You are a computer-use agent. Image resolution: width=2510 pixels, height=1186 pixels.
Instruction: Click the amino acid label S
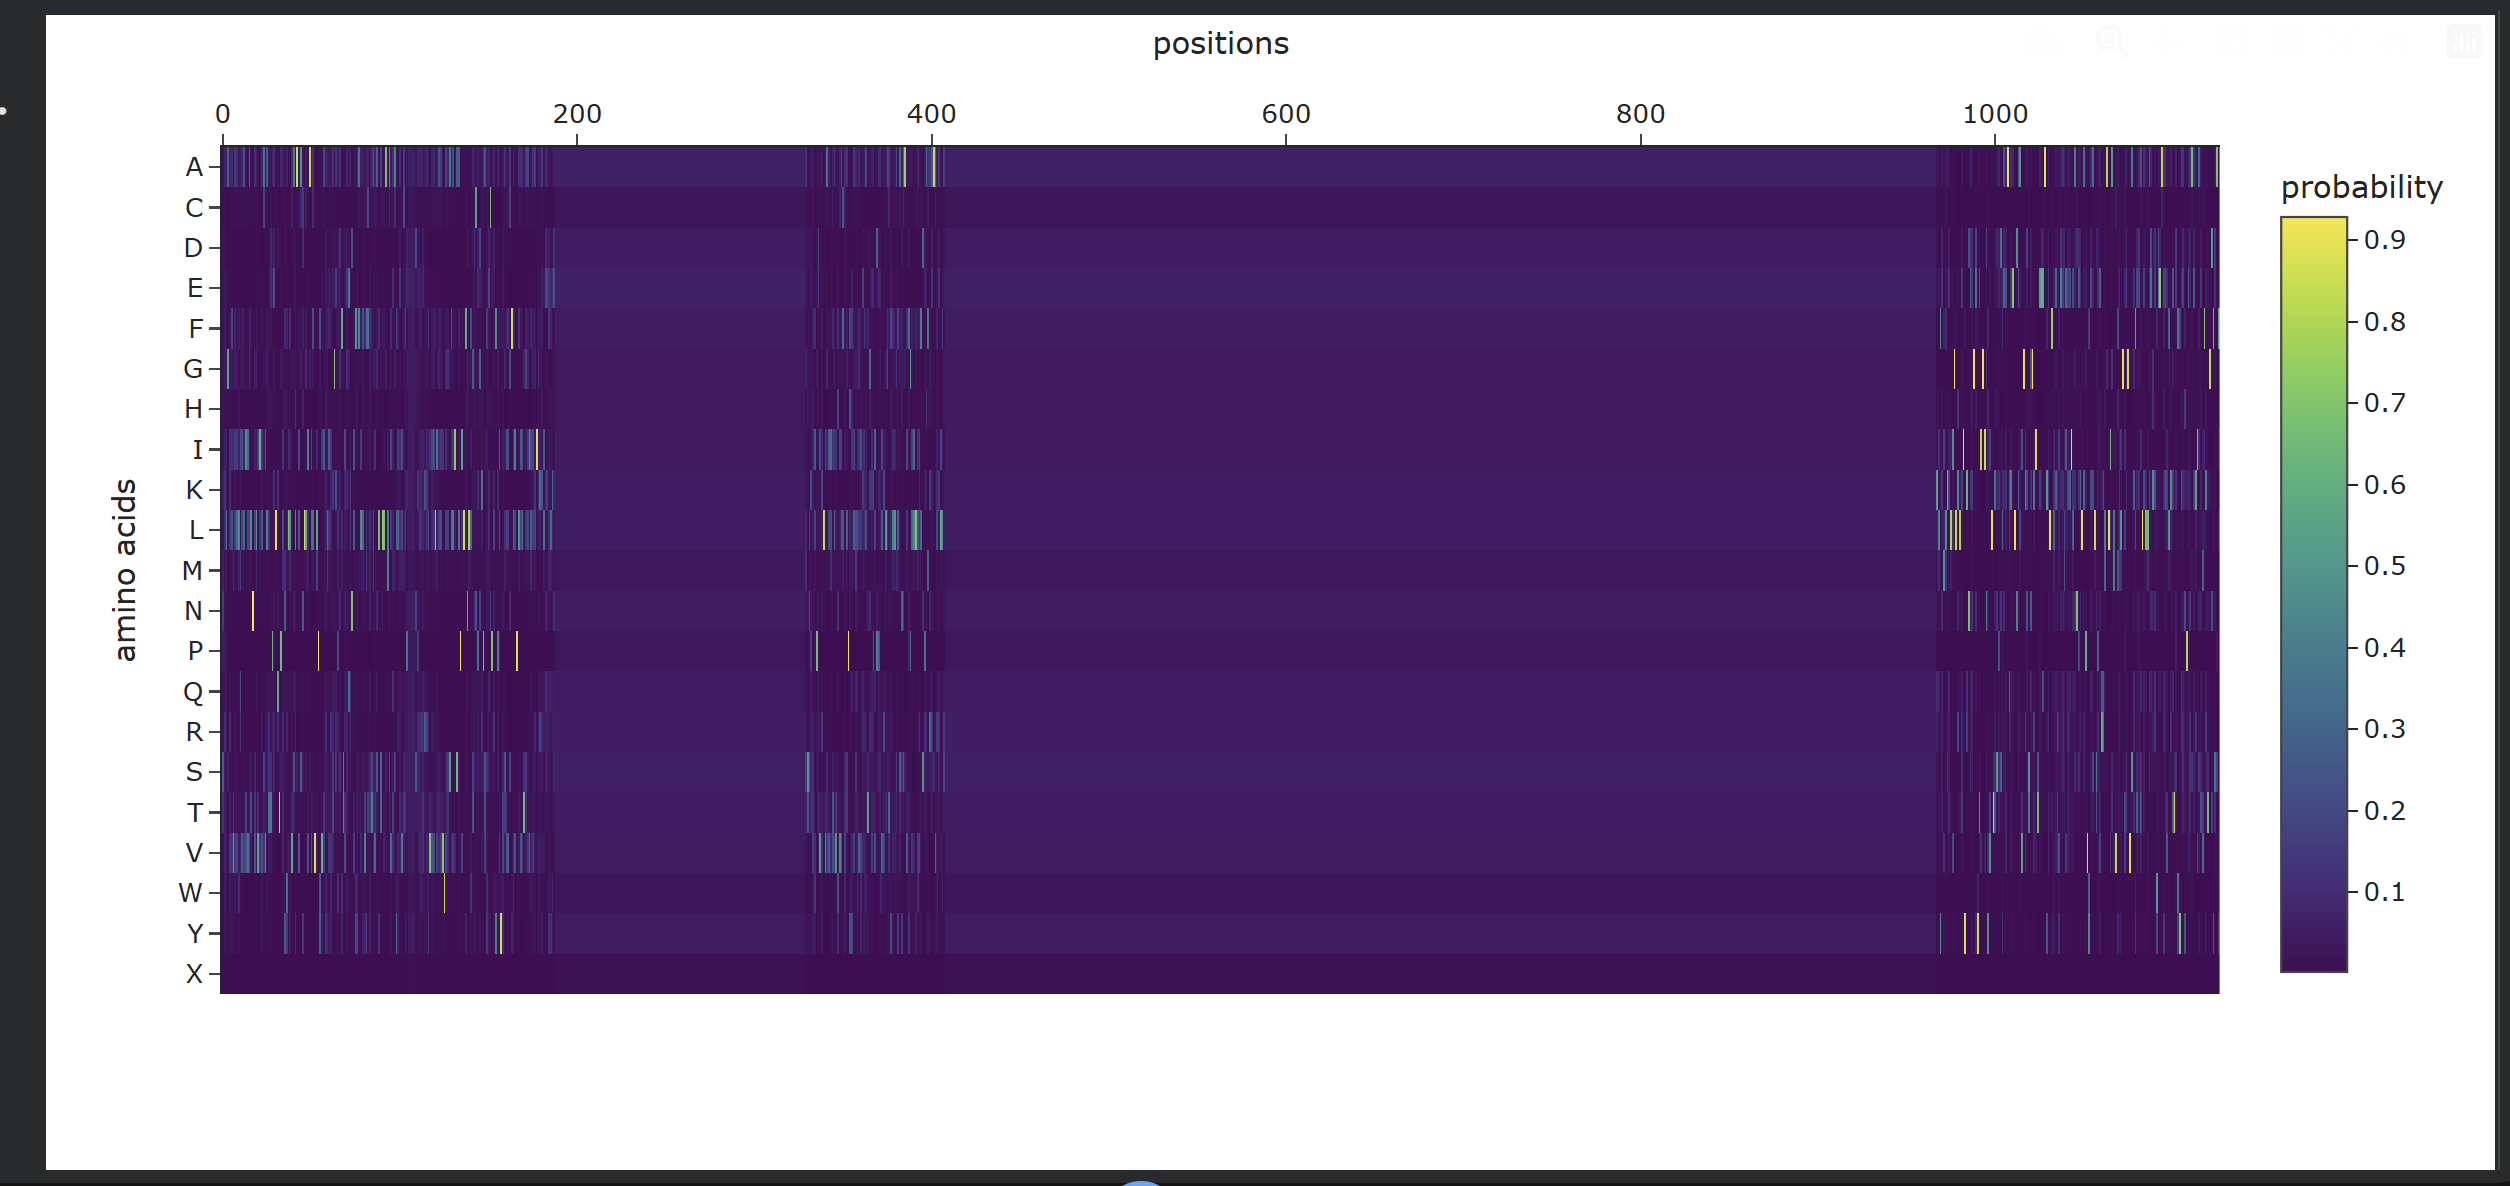(x=194, y=772)
